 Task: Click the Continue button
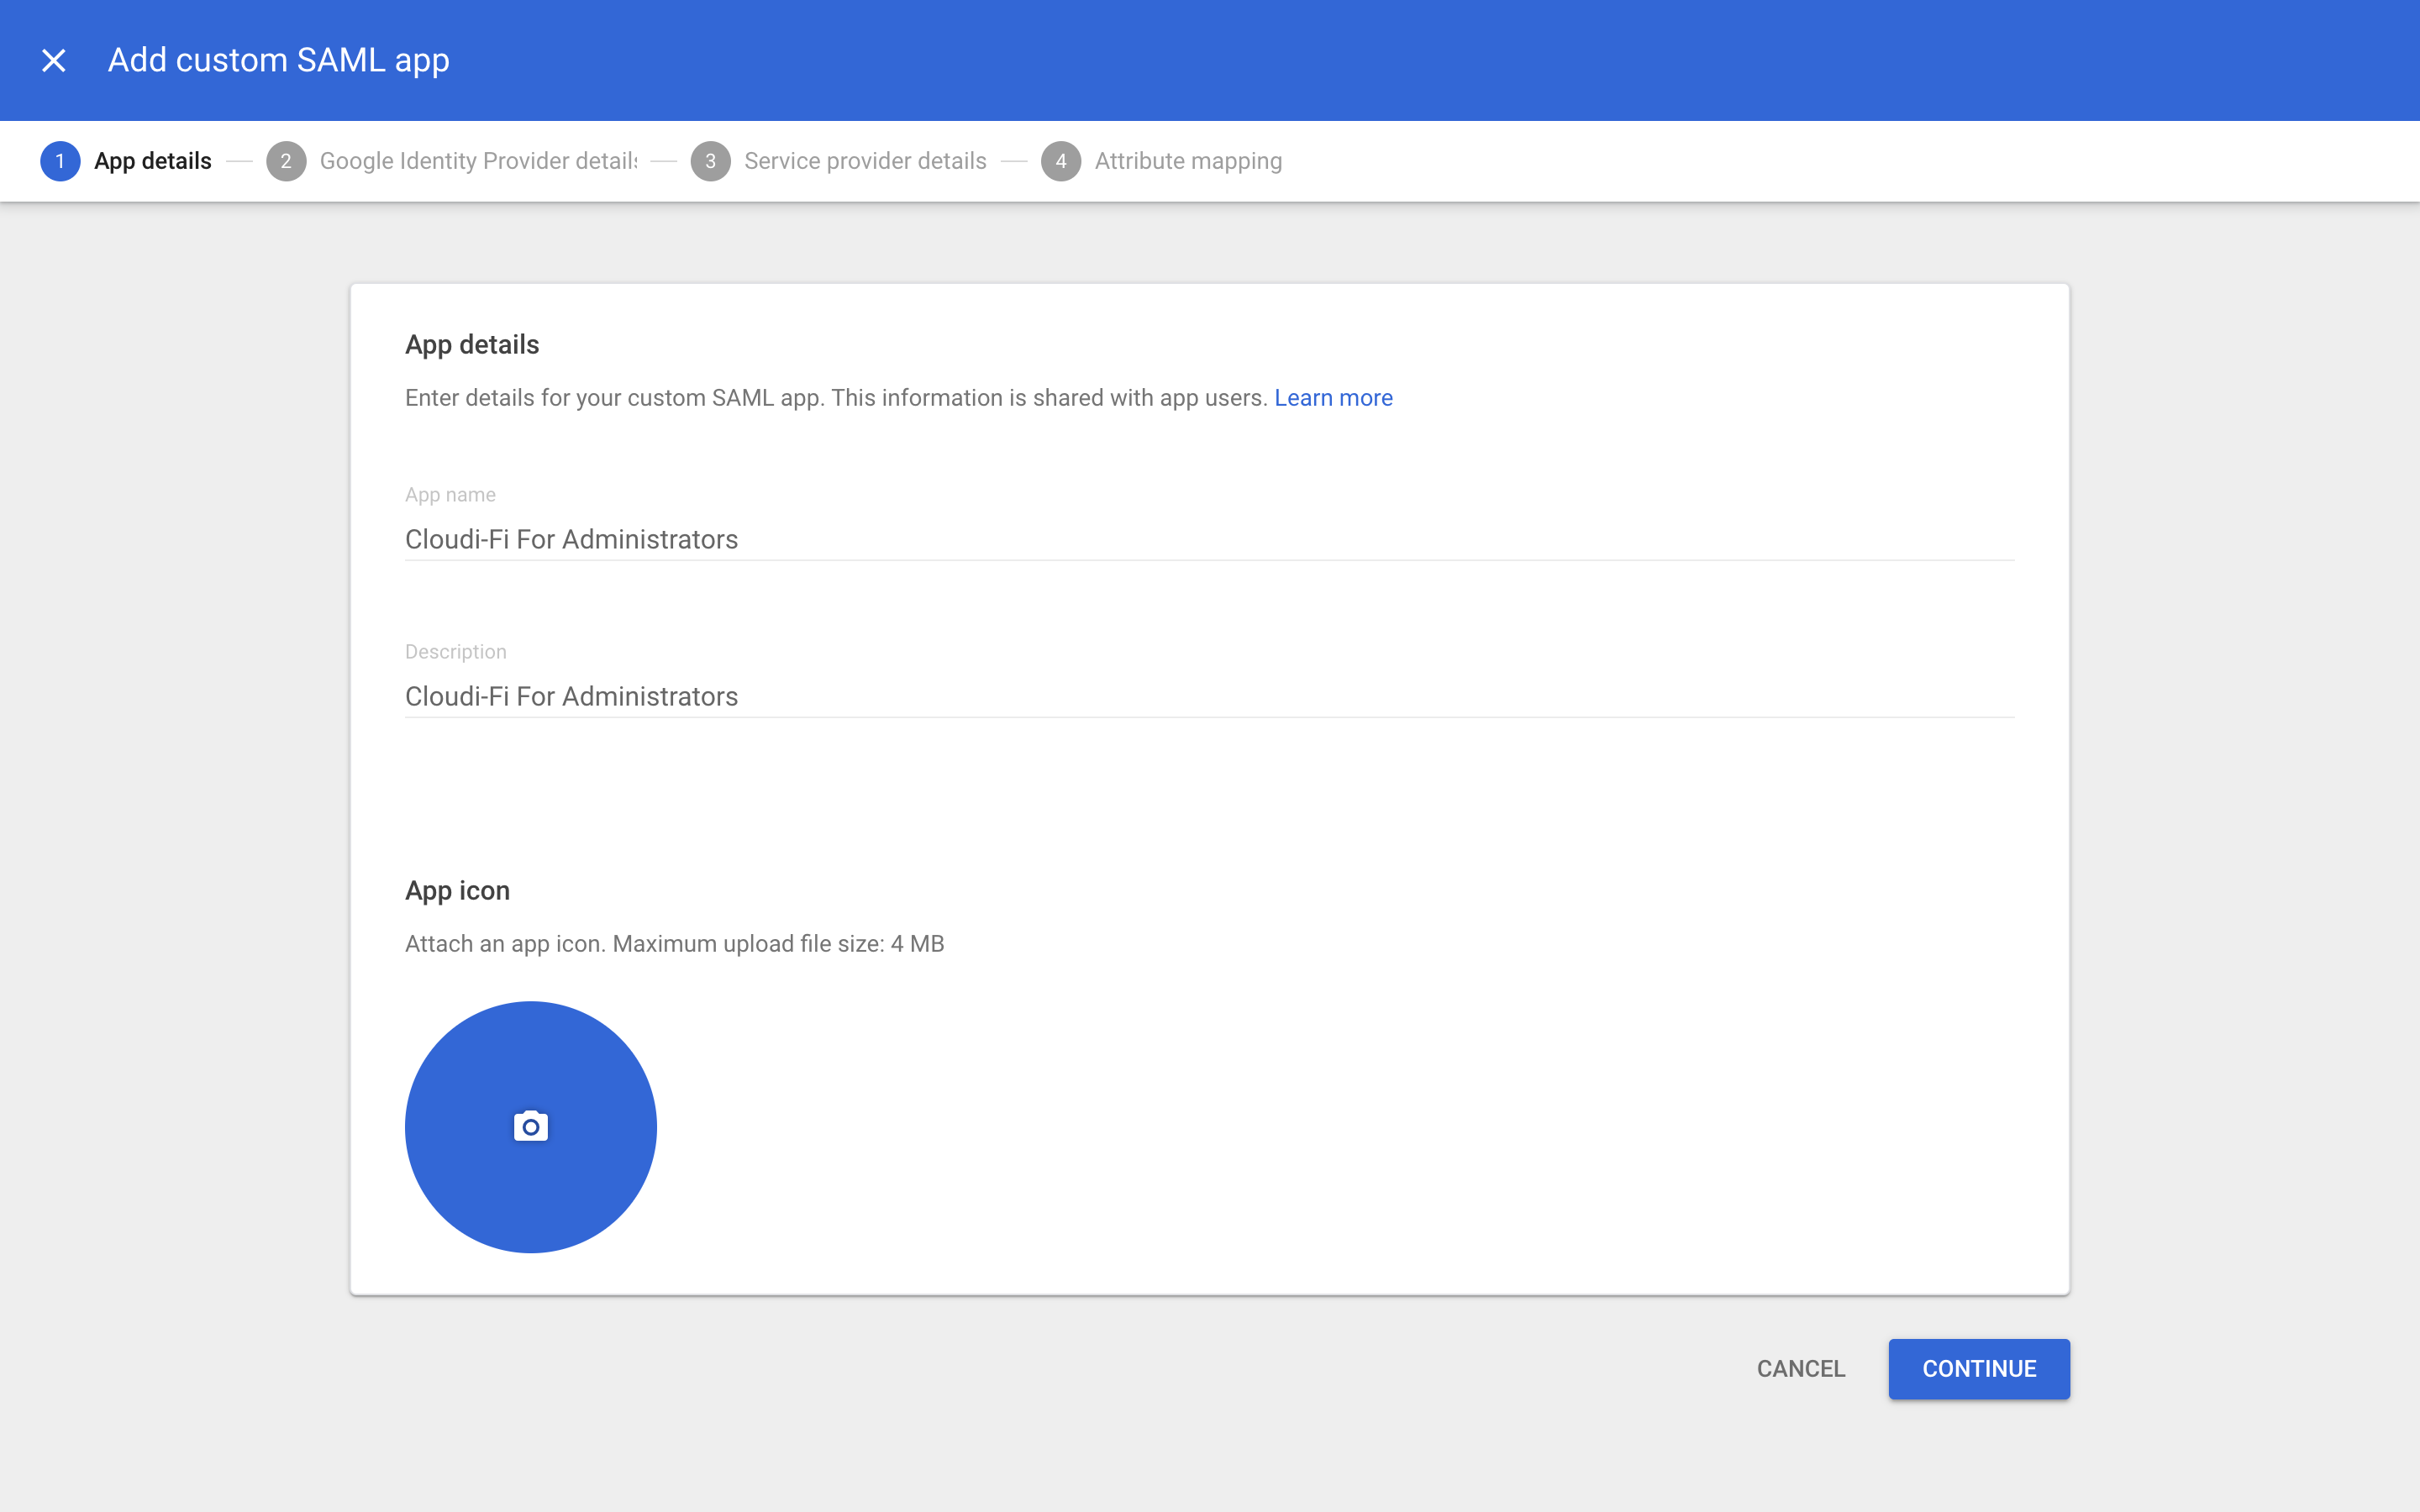[x=1979, y=1368]
